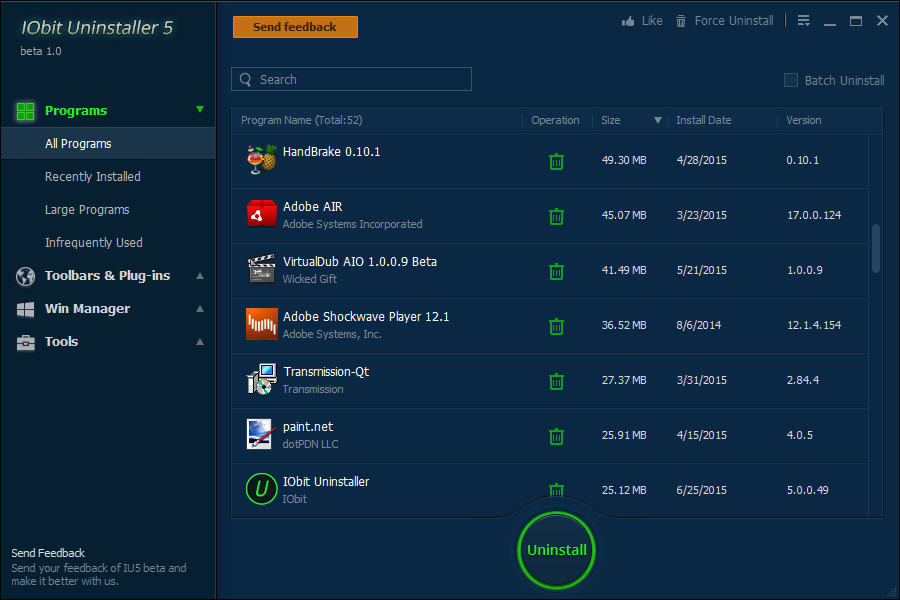Viewport: 900px width, 600px height.
Task: Click the Force Uninstall trash icon
Action: click(681, 21)
